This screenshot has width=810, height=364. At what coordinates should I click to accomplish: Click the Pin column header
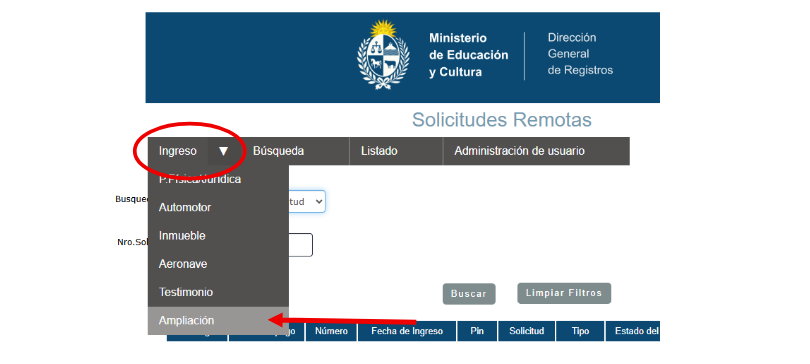(477, 331)
